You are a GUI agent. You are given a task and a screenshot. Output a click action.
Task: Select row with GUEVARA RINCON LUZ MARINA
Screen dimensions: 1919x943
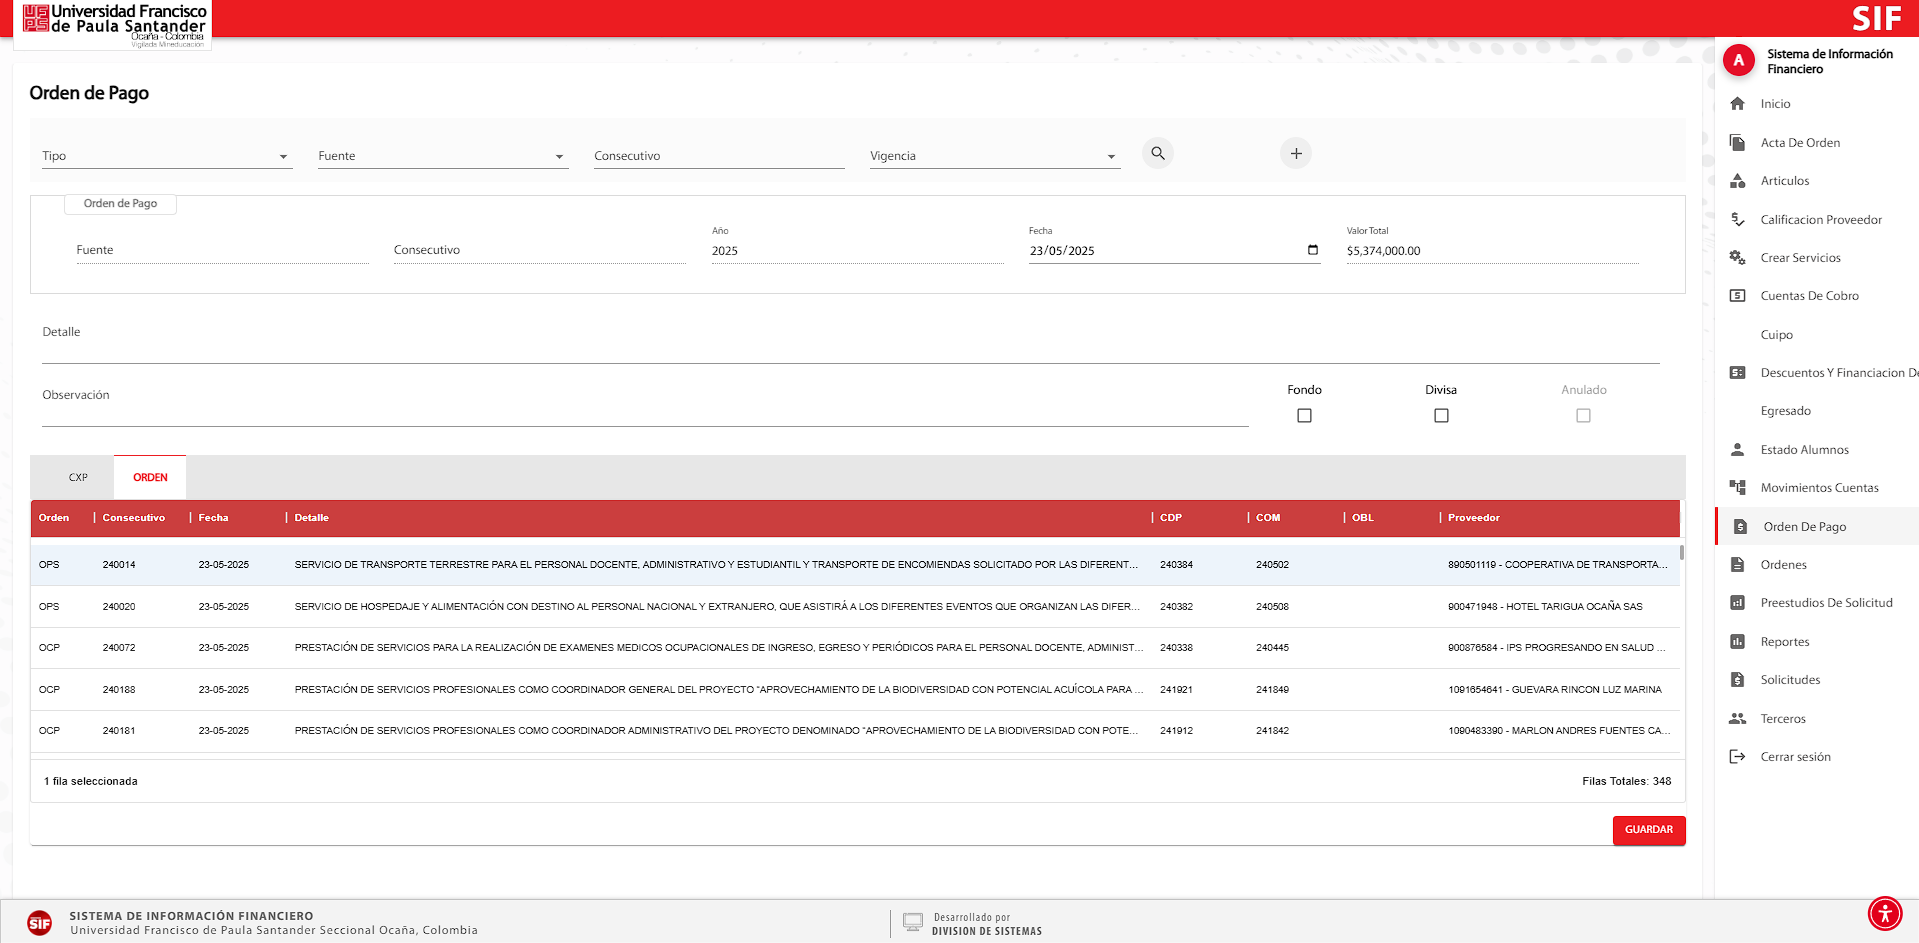855,690
